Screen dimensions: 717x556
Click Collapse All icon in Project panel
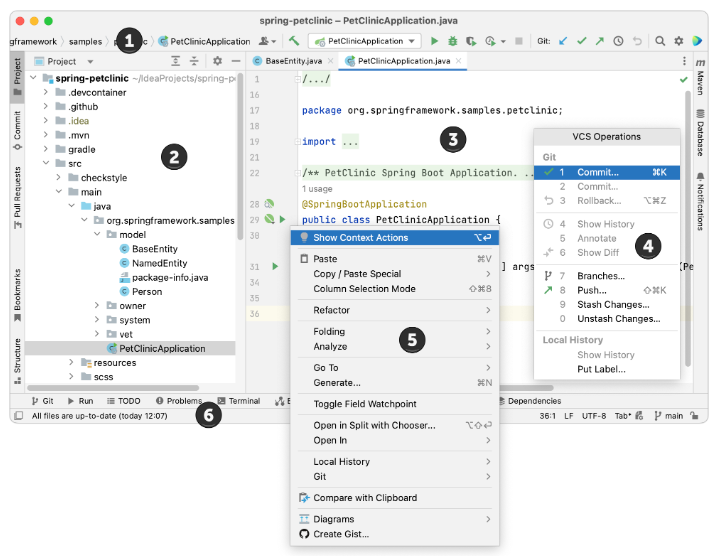tap(194, 61)
